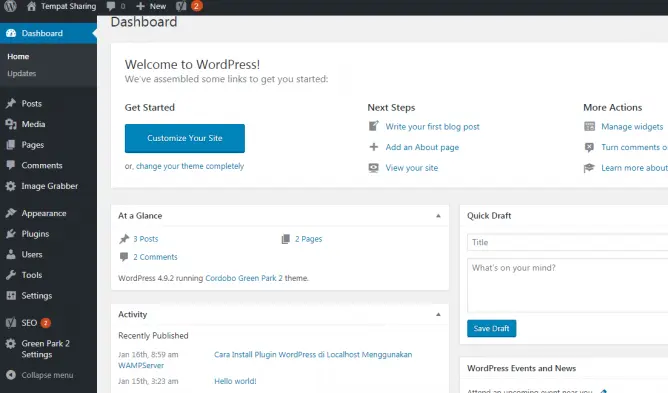
Task: Click the pushpin icon next to 3 Posts
Action: click(x=124, y=239)
